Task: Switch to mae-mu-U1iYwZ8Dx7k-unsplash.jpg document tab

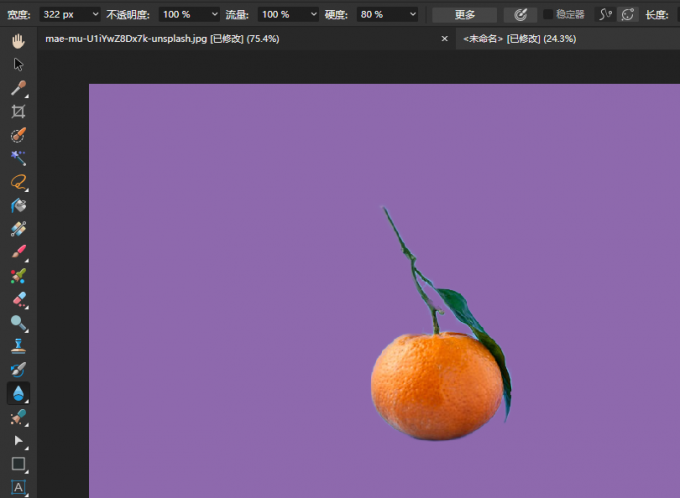Action: click(162, 39)
